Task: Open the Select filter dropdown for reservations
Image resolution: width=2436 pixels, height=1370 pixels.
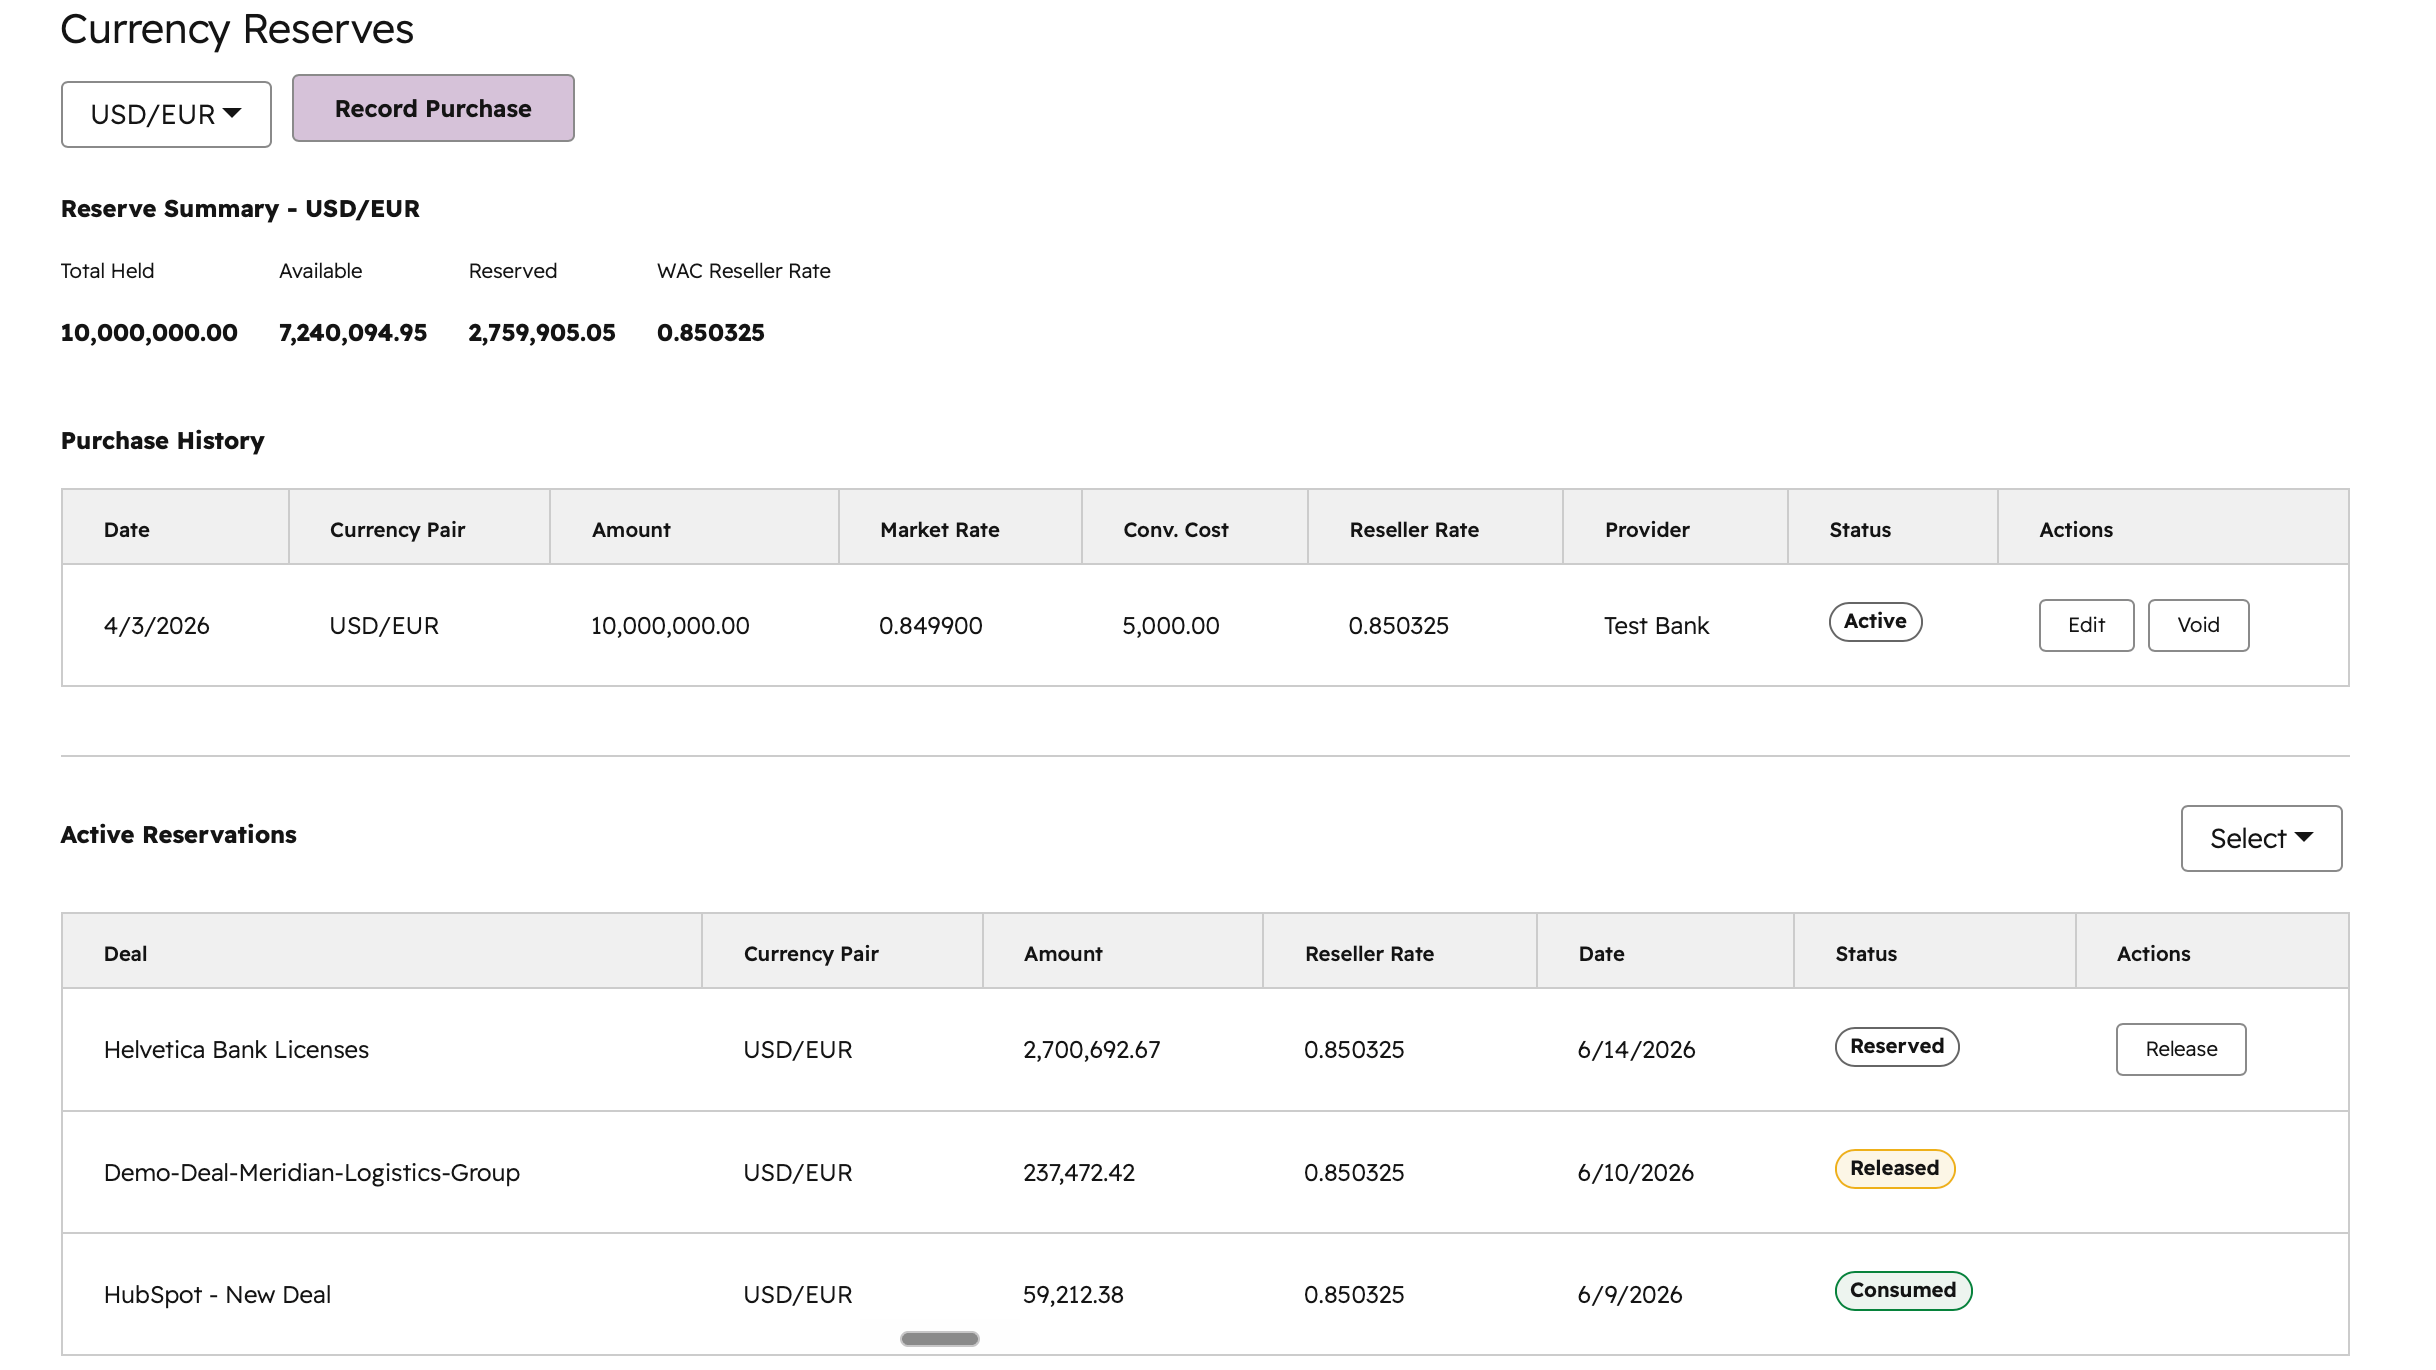Action: pos(2261,838)
